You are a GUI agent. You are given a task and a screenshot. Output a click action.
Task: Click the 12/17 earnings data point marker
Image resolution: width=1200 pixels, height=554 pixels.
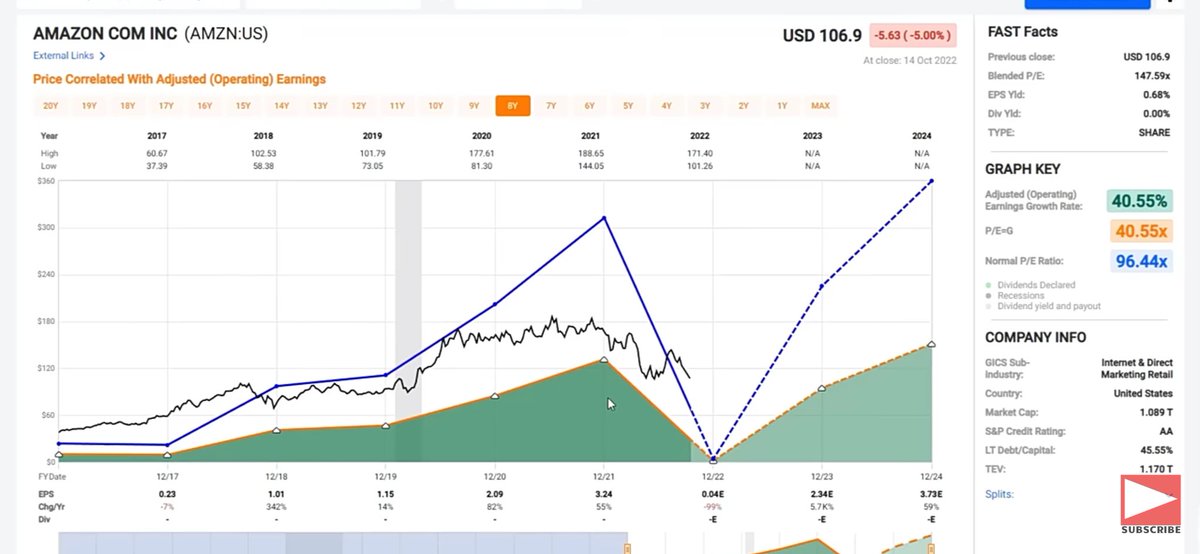point(167,455)
